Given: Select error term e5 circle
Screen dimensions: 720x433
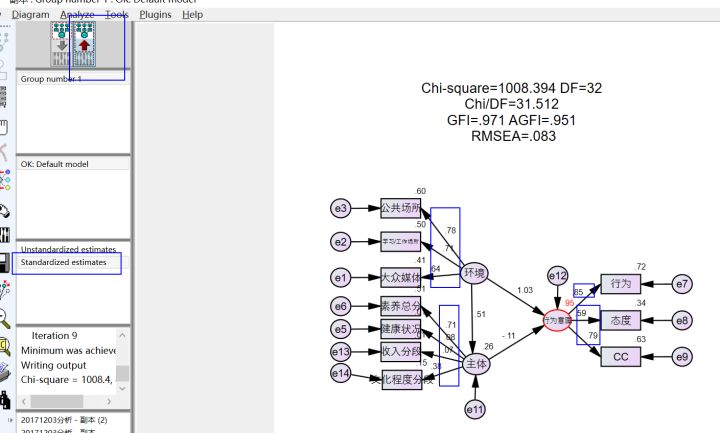Looking at the screenshot, I should pyautogui.click(x=341, y=329).
